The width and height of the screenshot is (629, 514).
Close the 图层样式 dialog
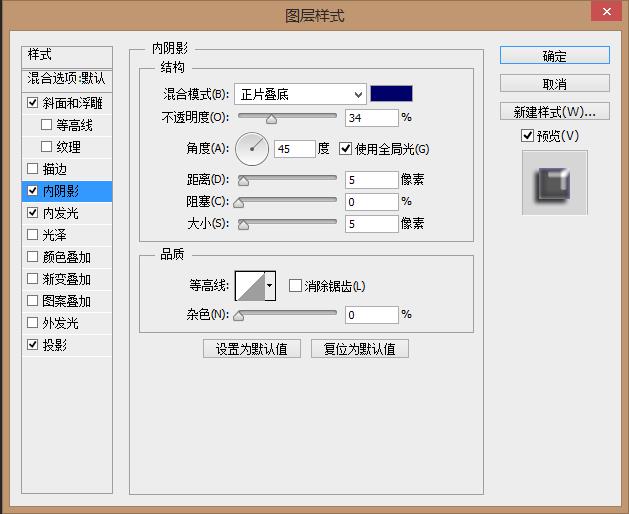tap(607, 11)
